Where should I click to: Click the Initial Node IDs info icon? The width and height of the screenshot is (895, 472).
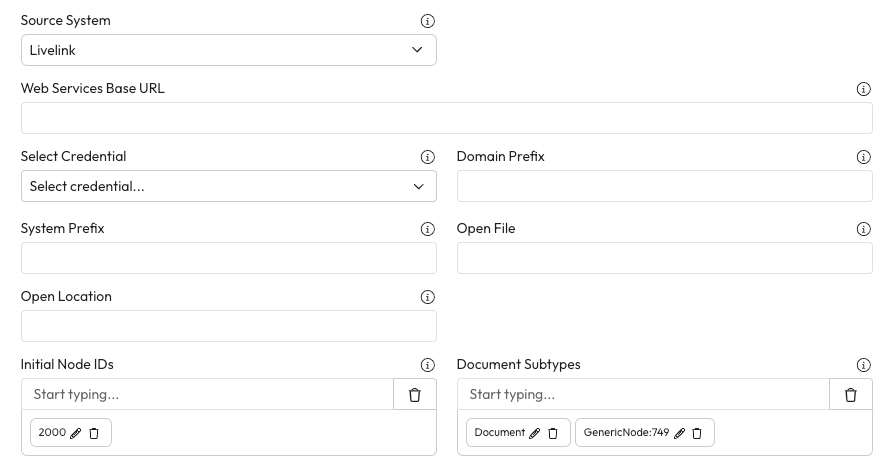click(x=428, y=365)
